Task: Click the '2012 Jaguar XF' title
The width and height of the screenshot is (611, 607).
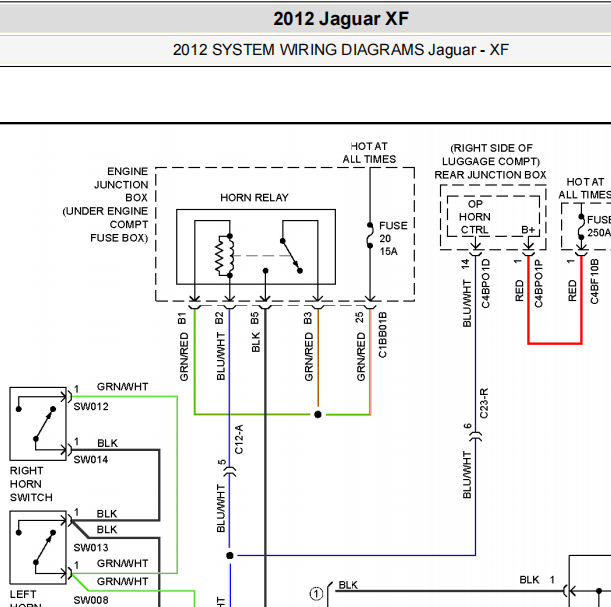Action: (x=341, y=19)
